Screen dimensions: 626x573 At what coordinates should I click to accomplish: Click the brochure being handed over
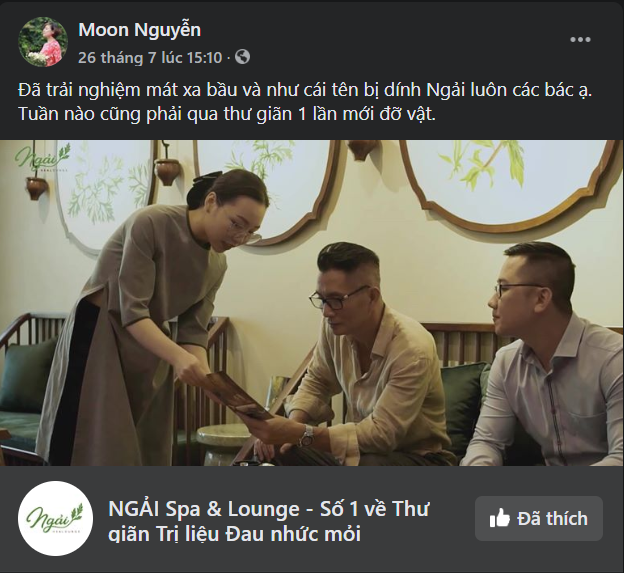[x=240, y=395]
